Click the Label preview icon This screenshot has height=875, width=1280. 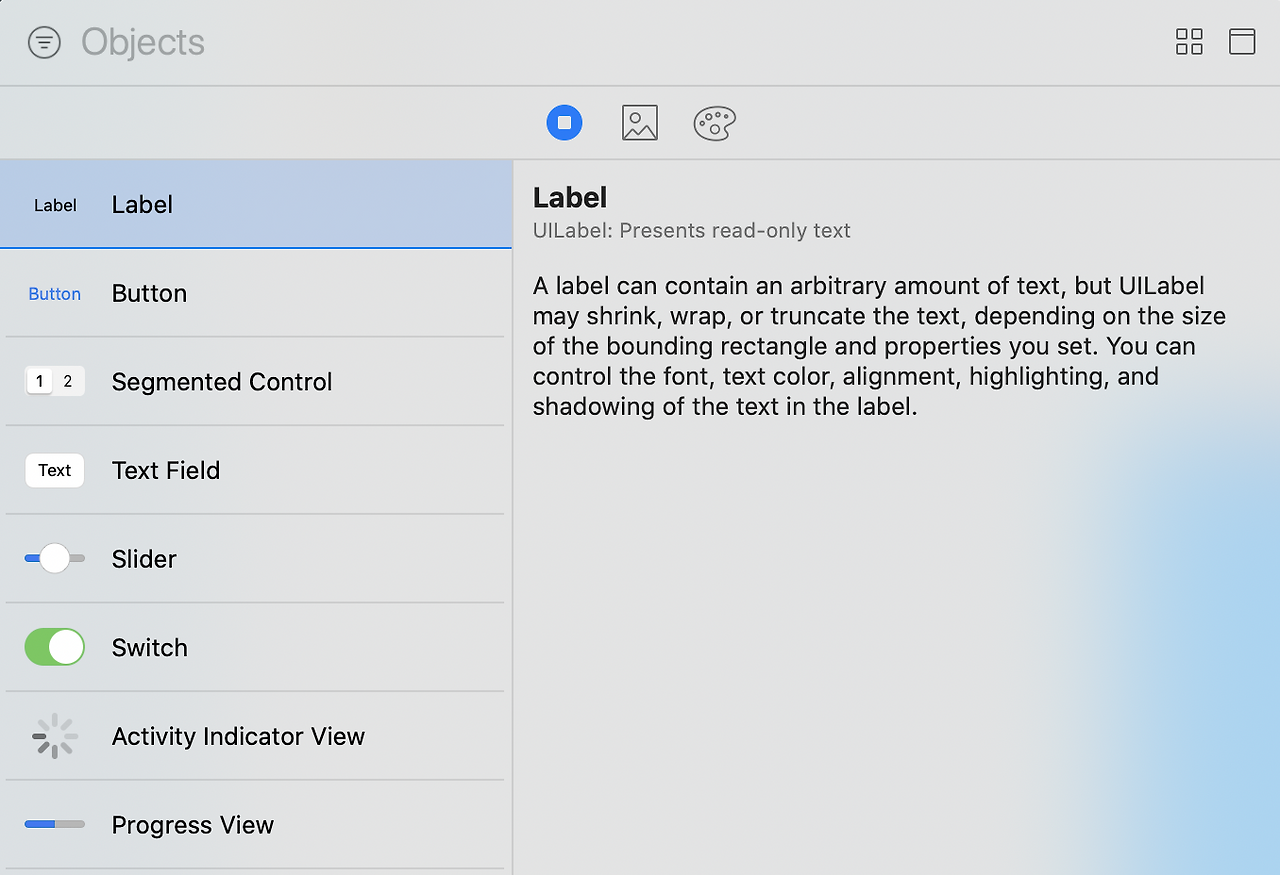coord(55,205)
